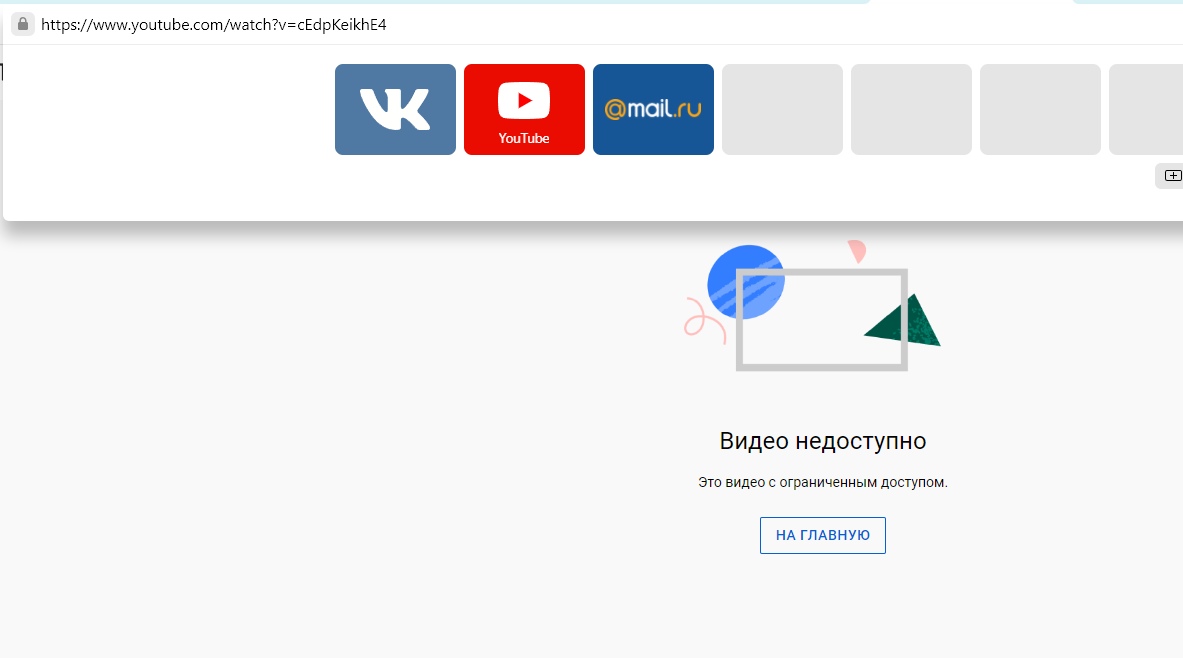The width and height of the screenshot is (1183, 658).
Task: Click the add-tile plus icon button
Action: [x=1172, y=176]
